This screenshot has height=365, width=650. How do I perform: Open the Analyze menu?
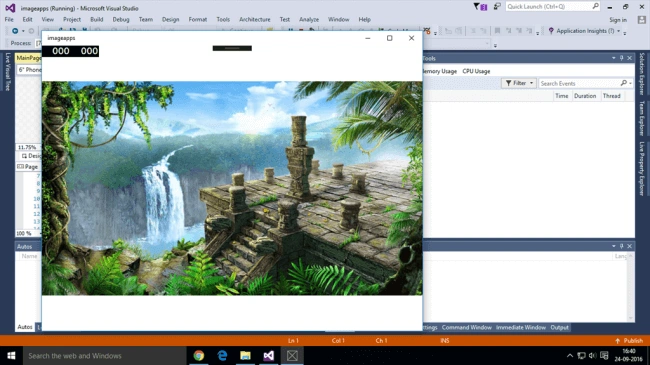pyautogui.click(x=309, y=19)
